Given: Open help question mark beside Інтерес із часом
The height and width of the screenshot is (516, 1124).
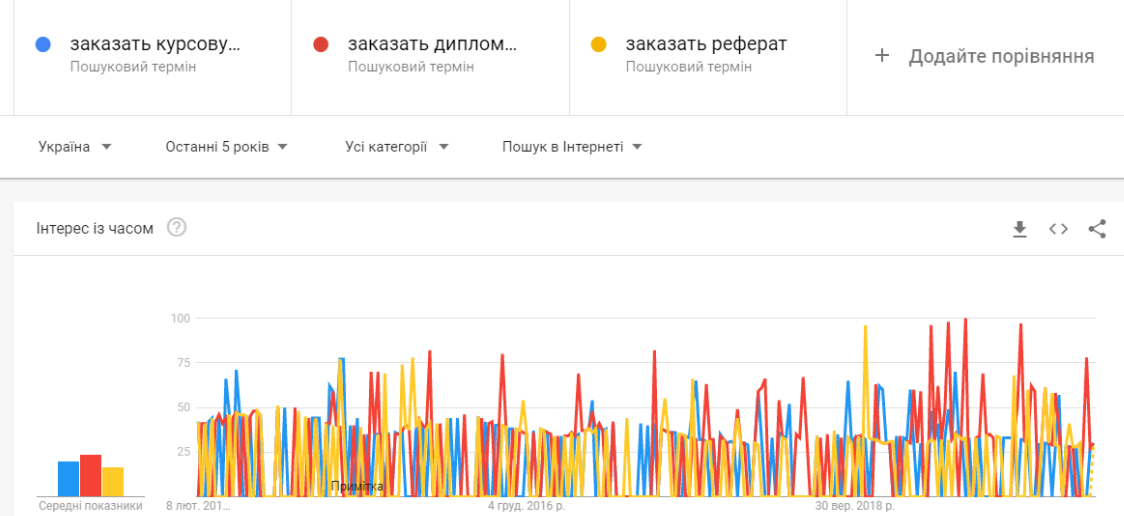Looking at the screenshot, I should click(x=176, y=228).
